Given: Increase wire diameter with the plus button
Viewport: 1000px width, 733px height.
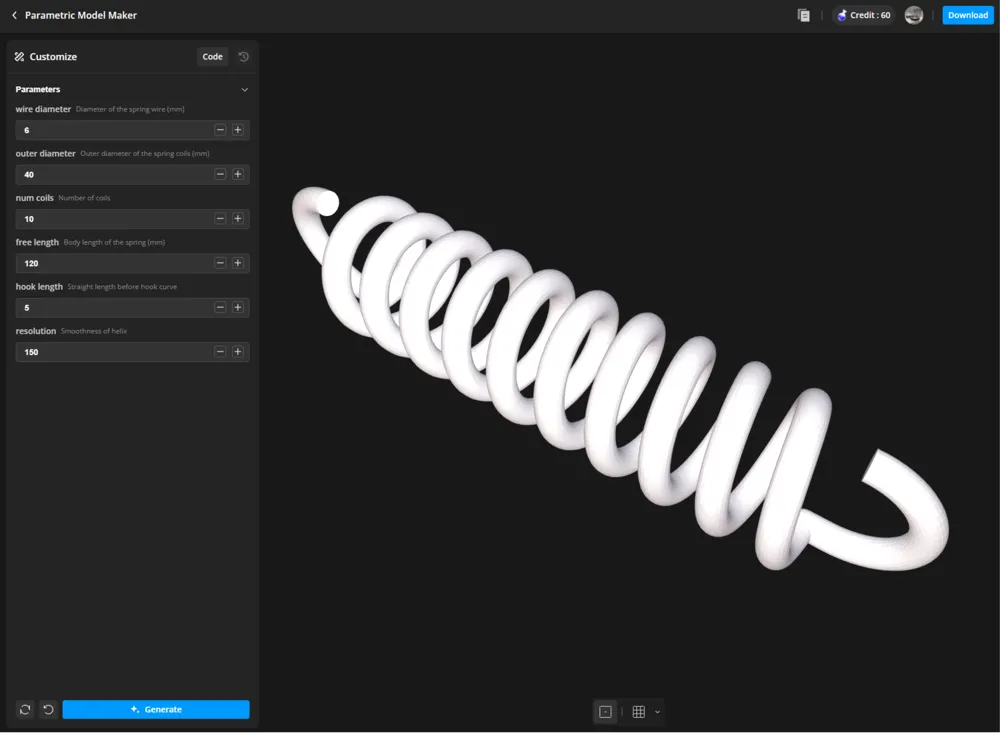Looking at the screenshot, I should click(x=238, y=130).
